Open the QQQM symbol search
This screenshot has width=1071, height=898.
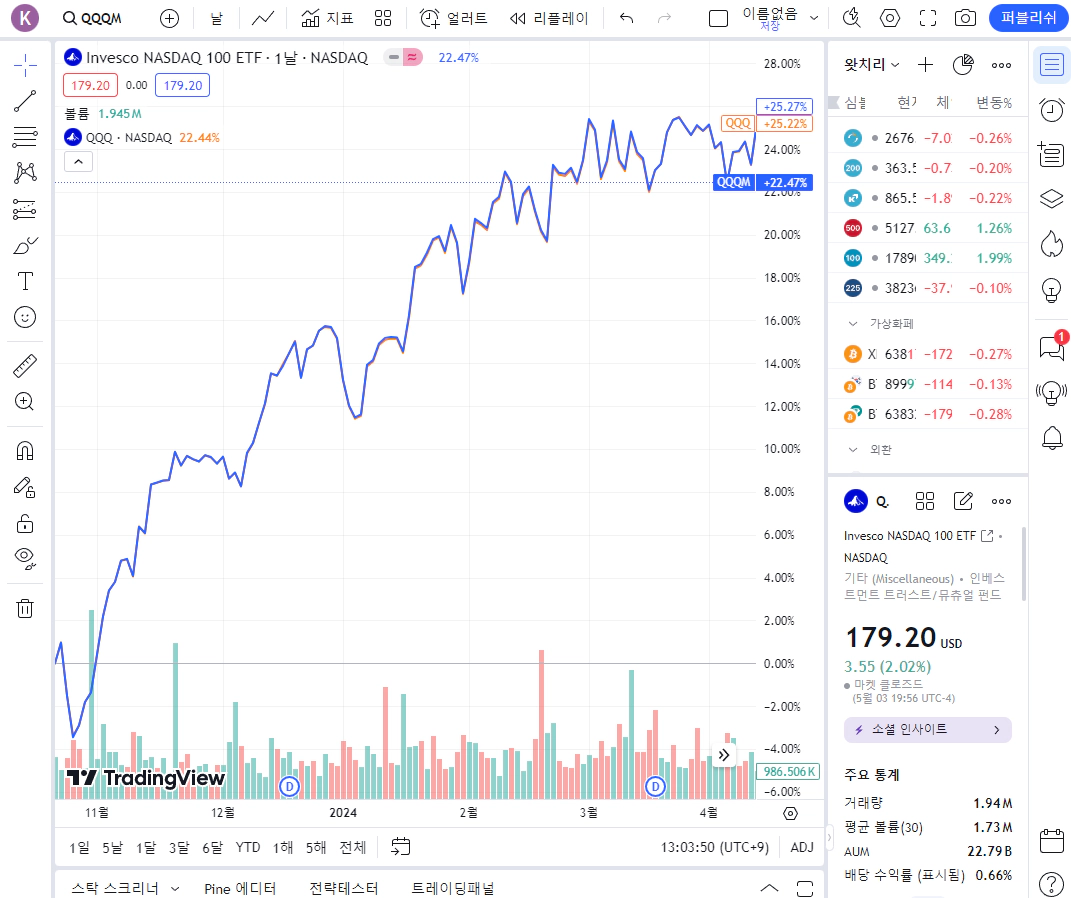92,18
